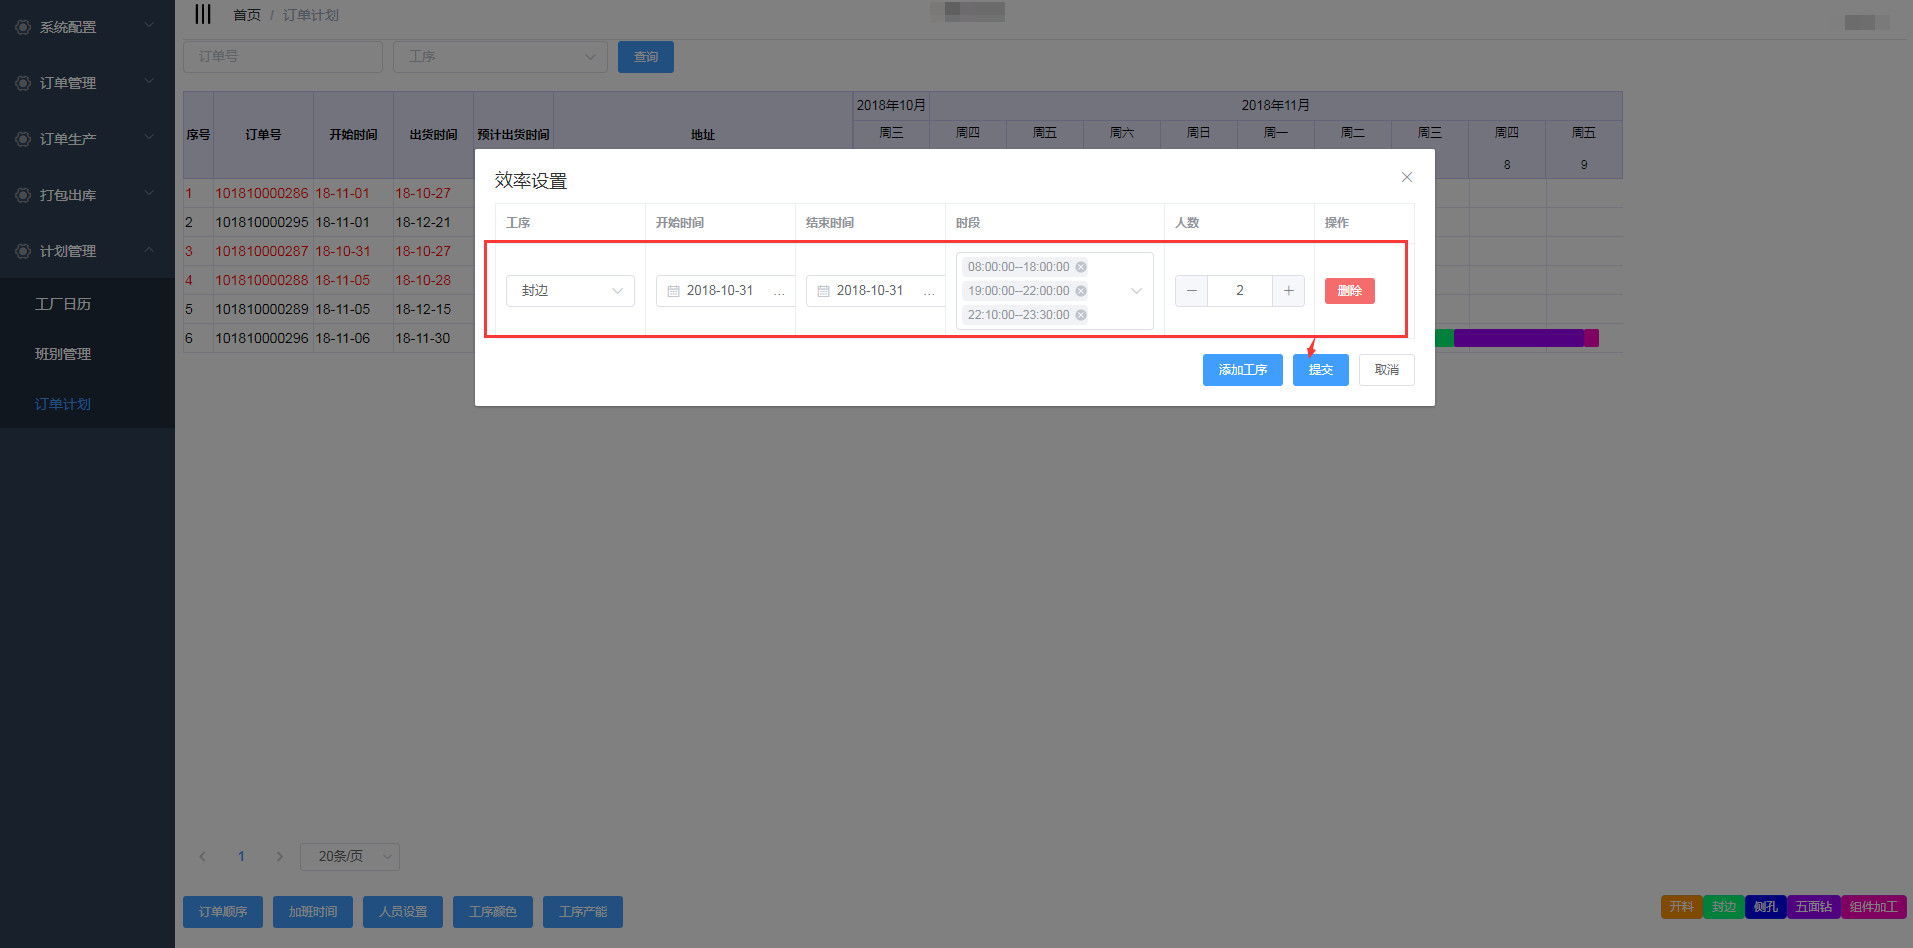
Task: Remove the 22:10:00--23:30:00 time slot tag
Action: point(1081,315)
